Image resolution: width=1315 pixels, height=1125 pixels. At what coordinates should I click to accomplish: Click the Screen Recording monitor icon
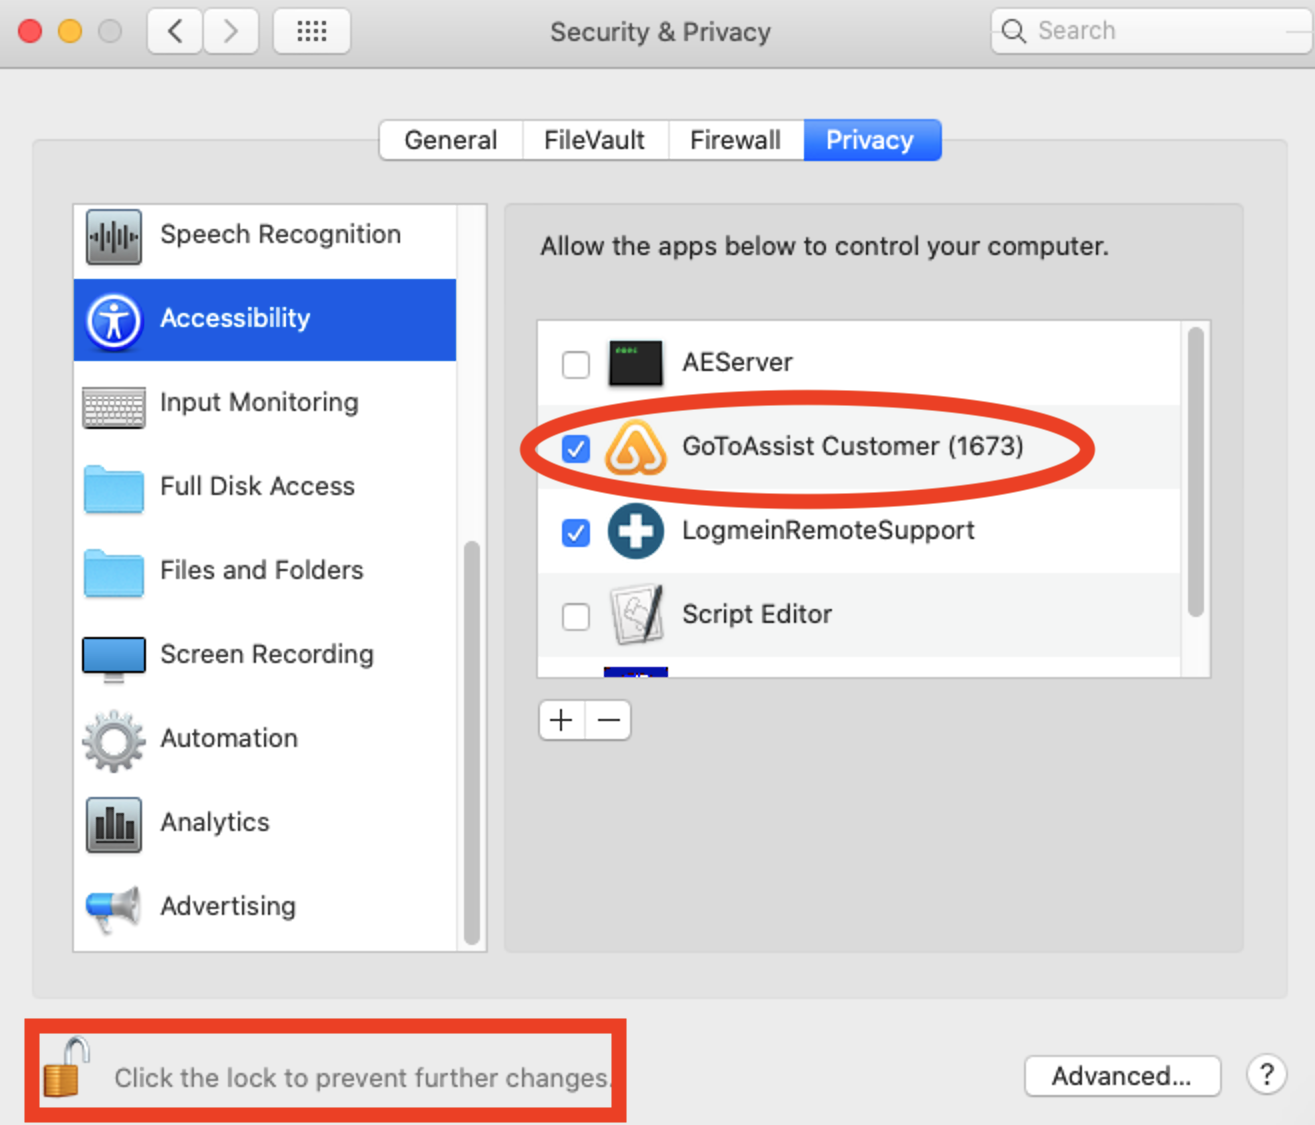pos(113,659)
